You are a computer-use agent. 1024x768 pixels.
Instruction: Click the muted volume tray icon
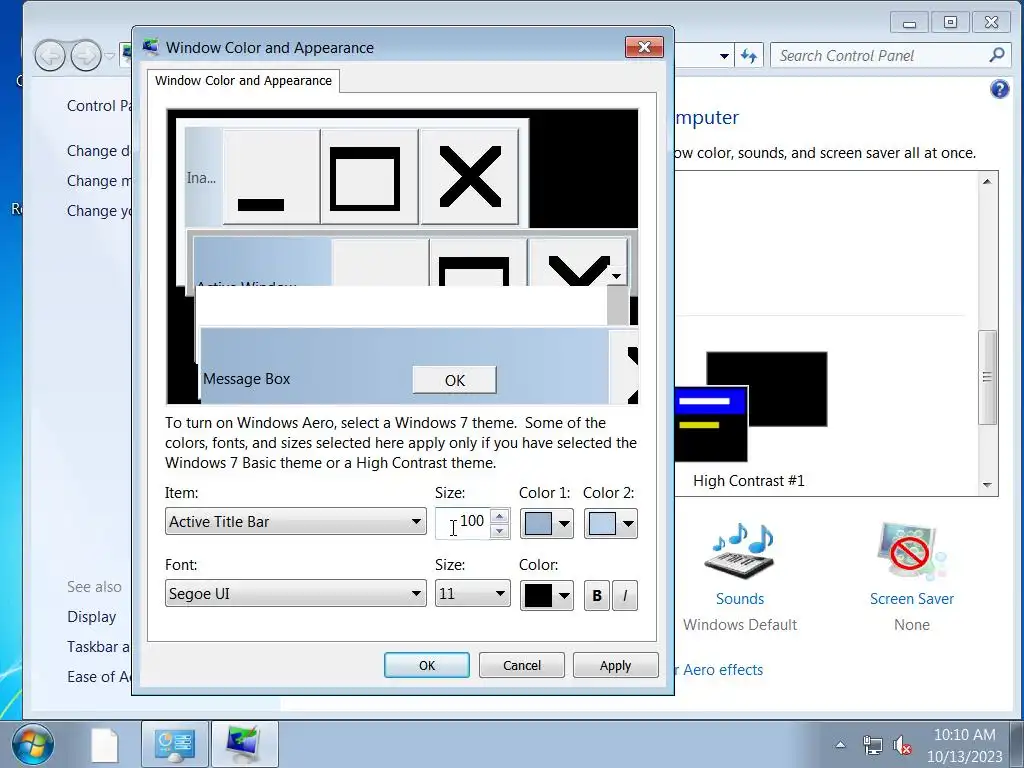tap(903, 745)
